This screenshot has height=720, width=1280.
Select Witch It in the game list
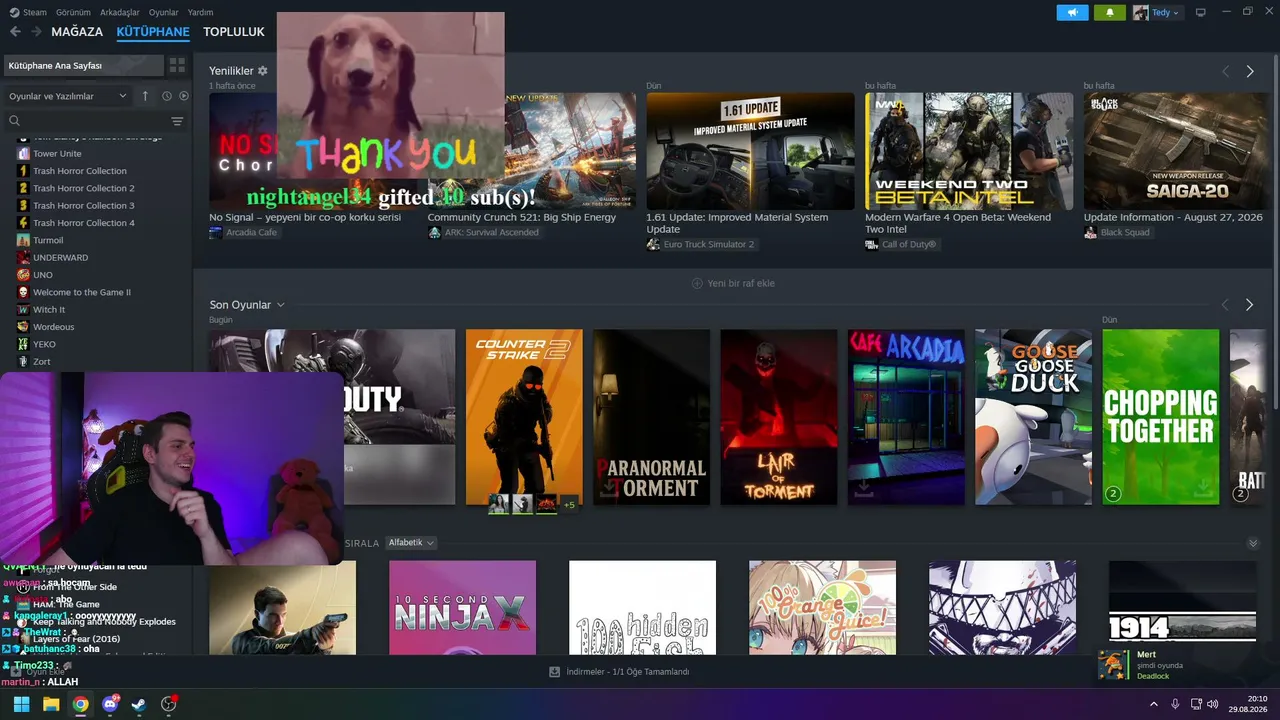pos(49,310)
